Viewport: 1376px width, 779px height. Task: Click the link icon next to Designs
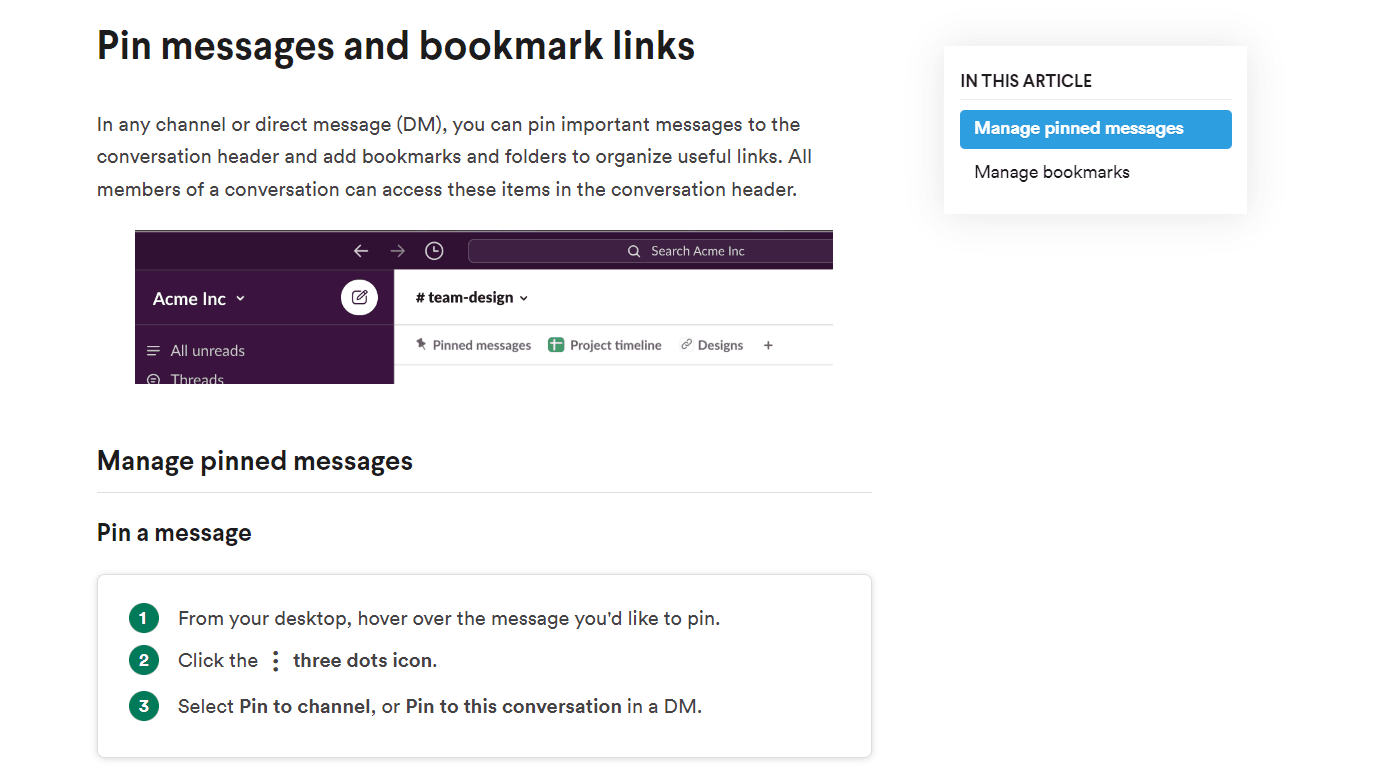click(686, 345)
